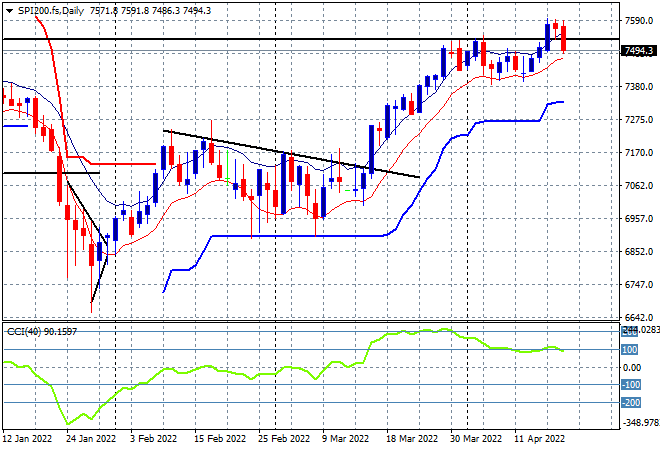Click the CCI level -200 label
Viewport: 660px width, 450px height.
click(x=631, y=403)
